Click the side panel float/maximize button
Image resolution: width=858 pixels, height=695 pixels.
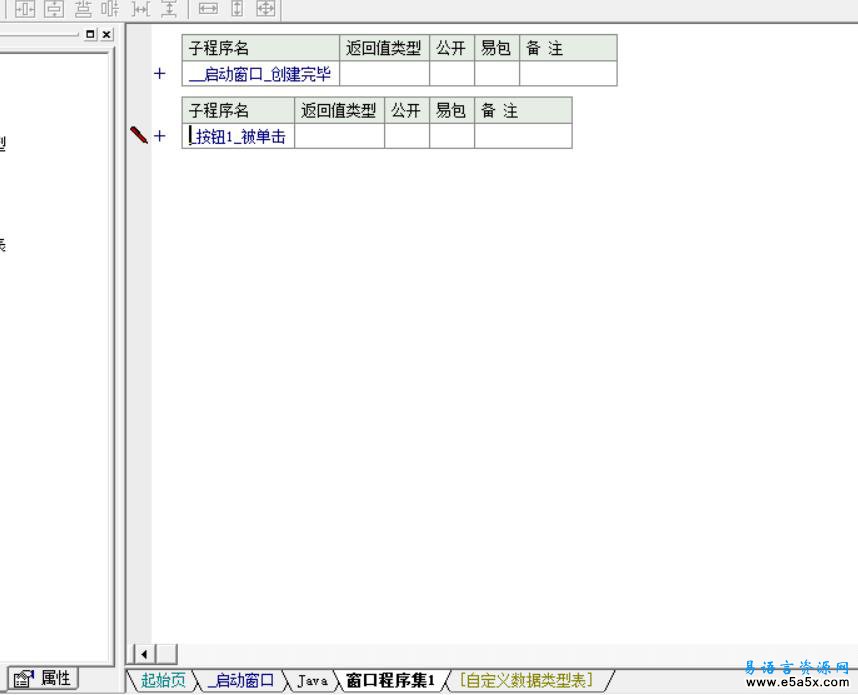[91, 34]
